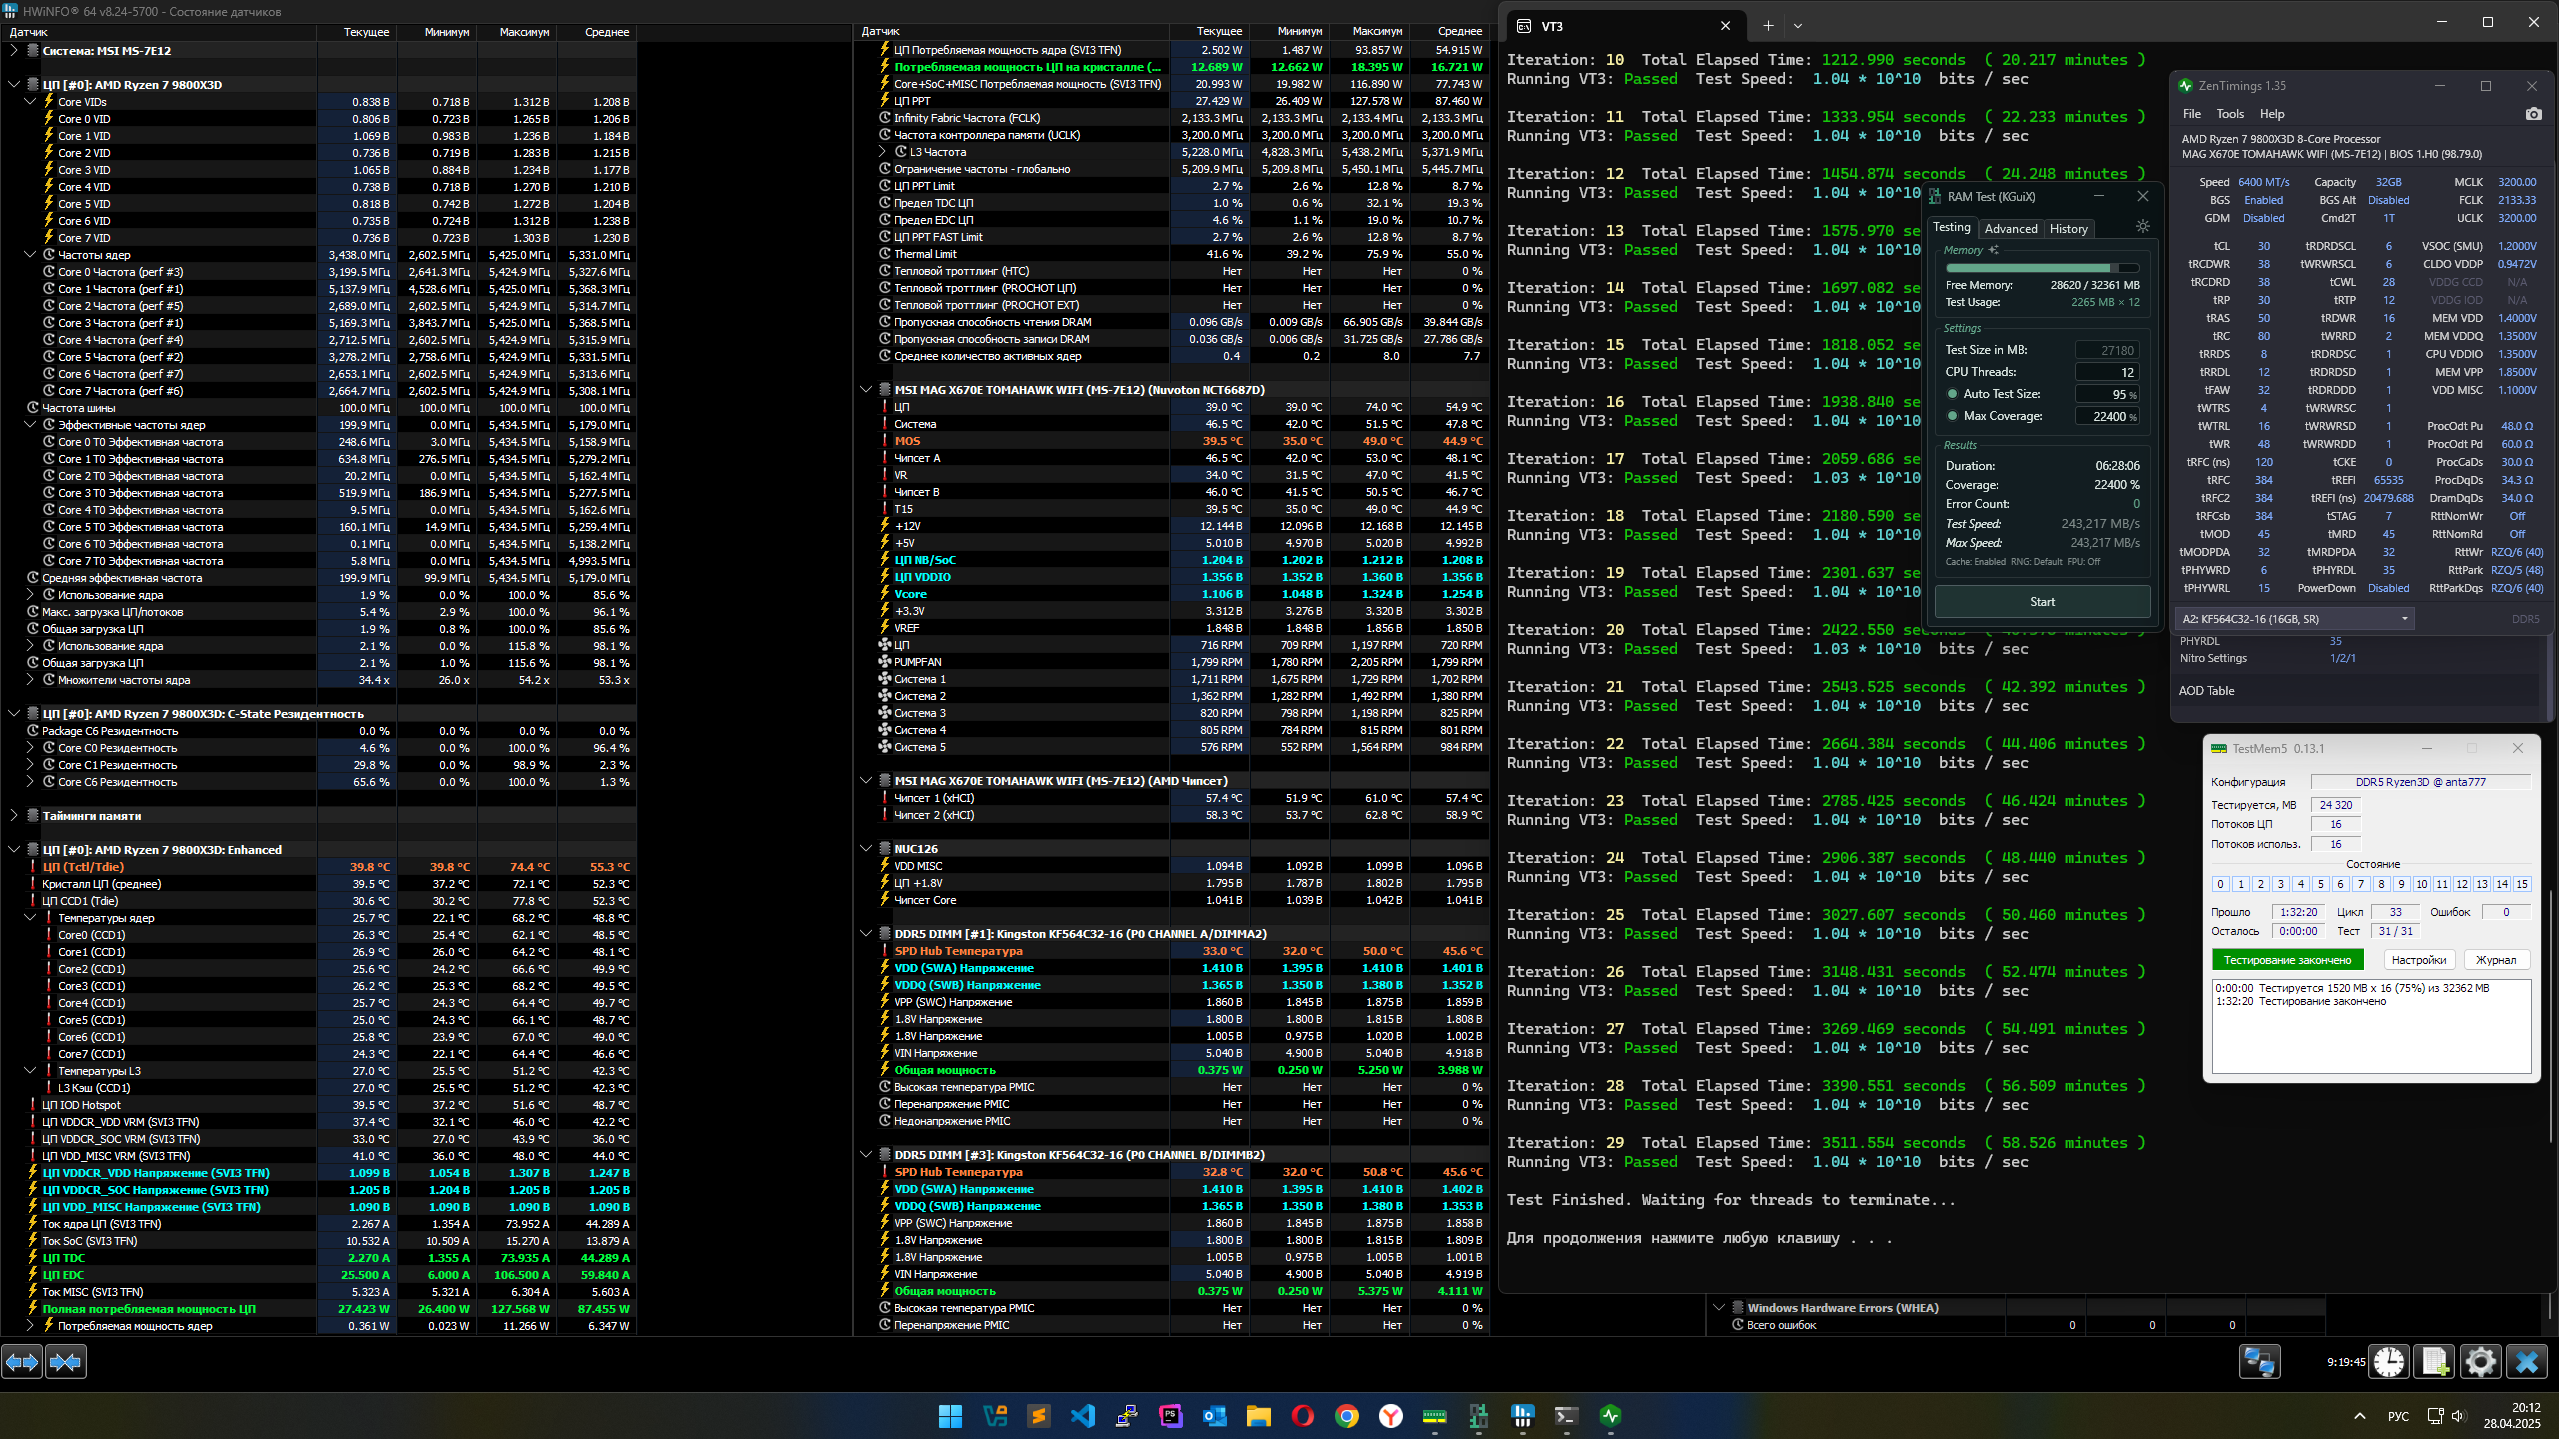2559x1439 pixels.
Task: Click HWiNFO reset clock icon
Action: click(x=2389, y=1362)
